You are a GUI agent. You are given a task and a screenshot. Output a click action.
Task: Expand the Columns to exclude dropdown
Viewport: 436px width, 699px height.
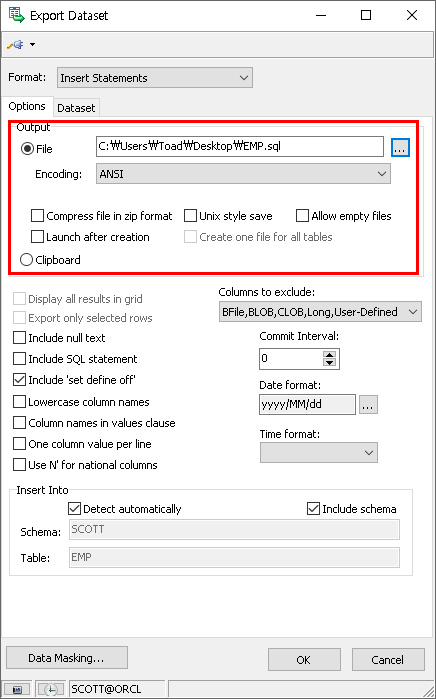pos(320,312)
